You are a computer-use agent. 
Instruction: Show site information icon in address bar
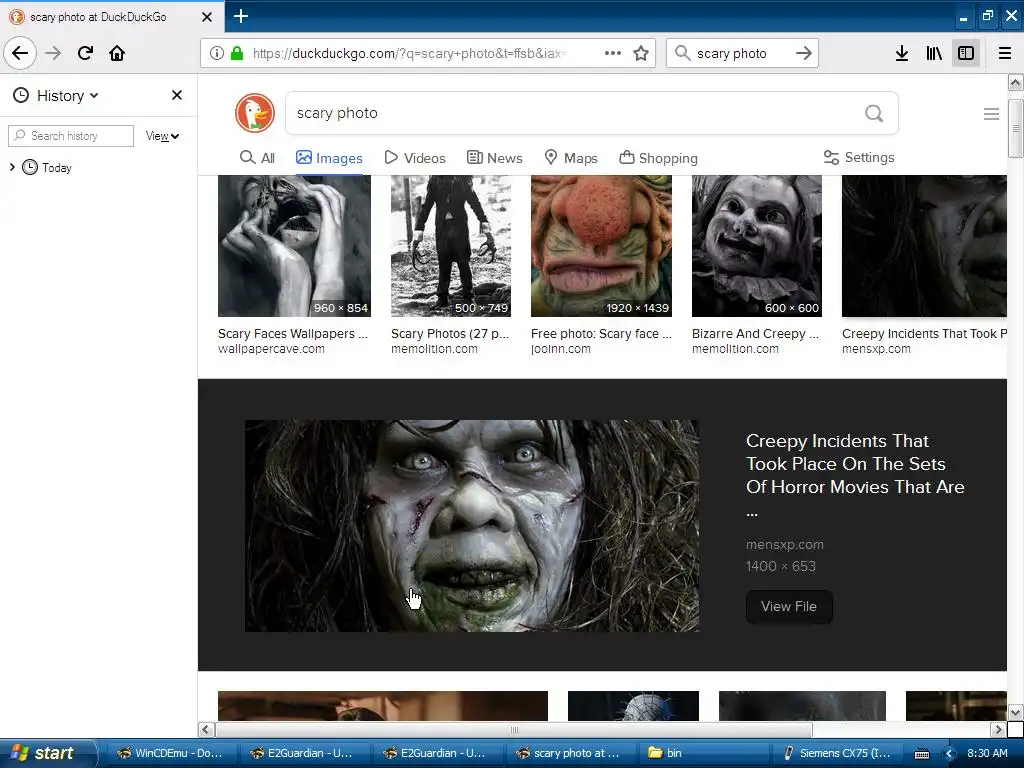217,53
